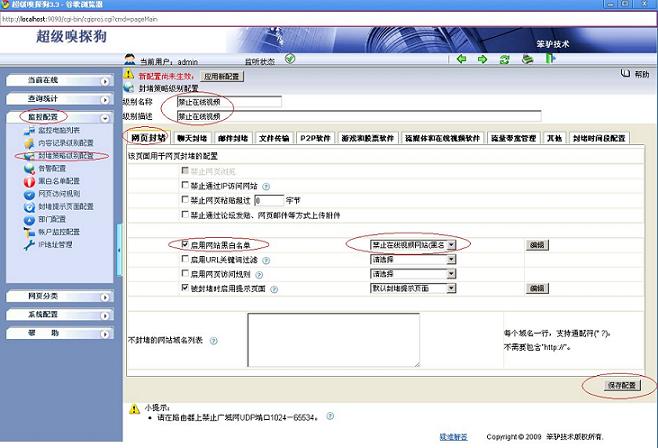The height and width of the screenshot is (448, 658).
Task: Expand the 网页分类 sidebar section
Action: click(57, 296)
